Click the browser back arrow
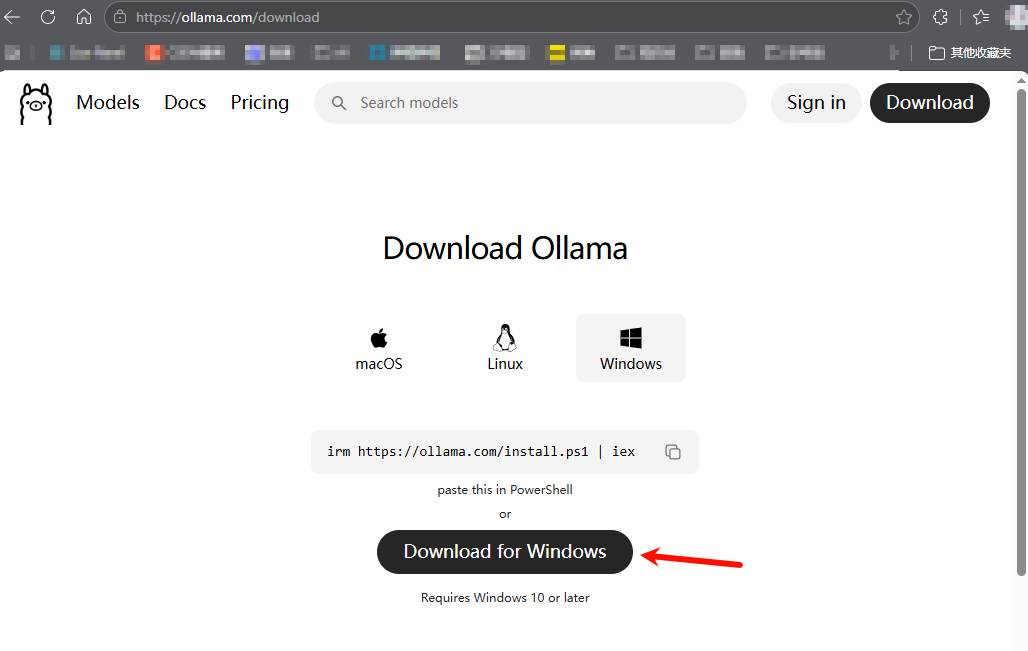The width and height of the screenshot is (1028, 651). pos(12,17)
